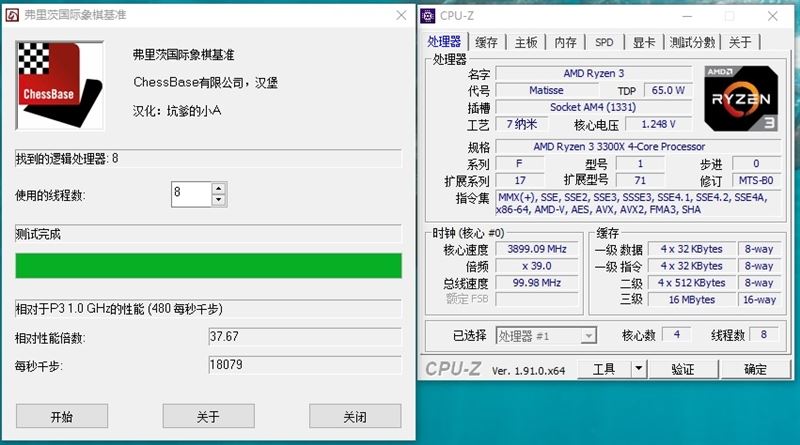The image size is (800, 445).
Task: Click the Matisse code name value
Action: coord(546,90)
